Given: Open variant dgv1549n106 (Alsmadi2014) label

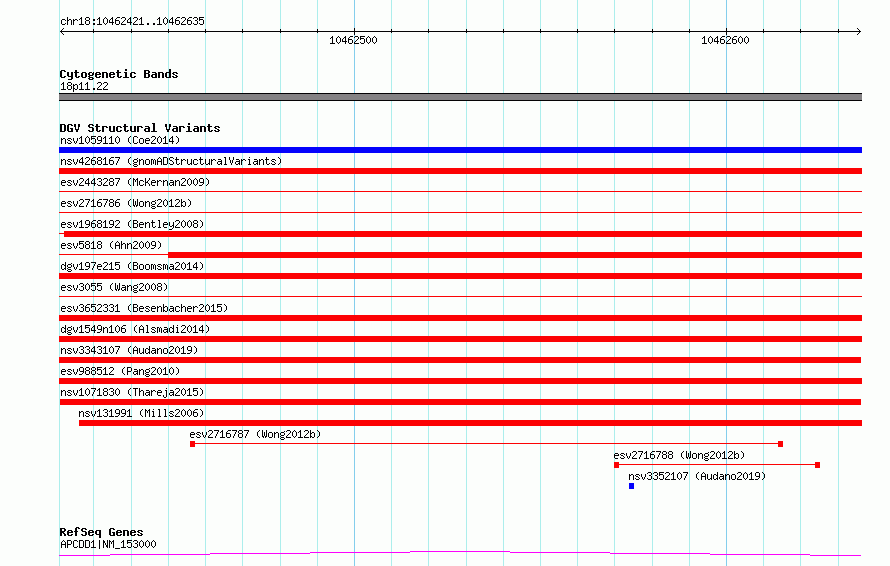Looking at the screenshot, I should pyautogui.click(x=135, y=329).
